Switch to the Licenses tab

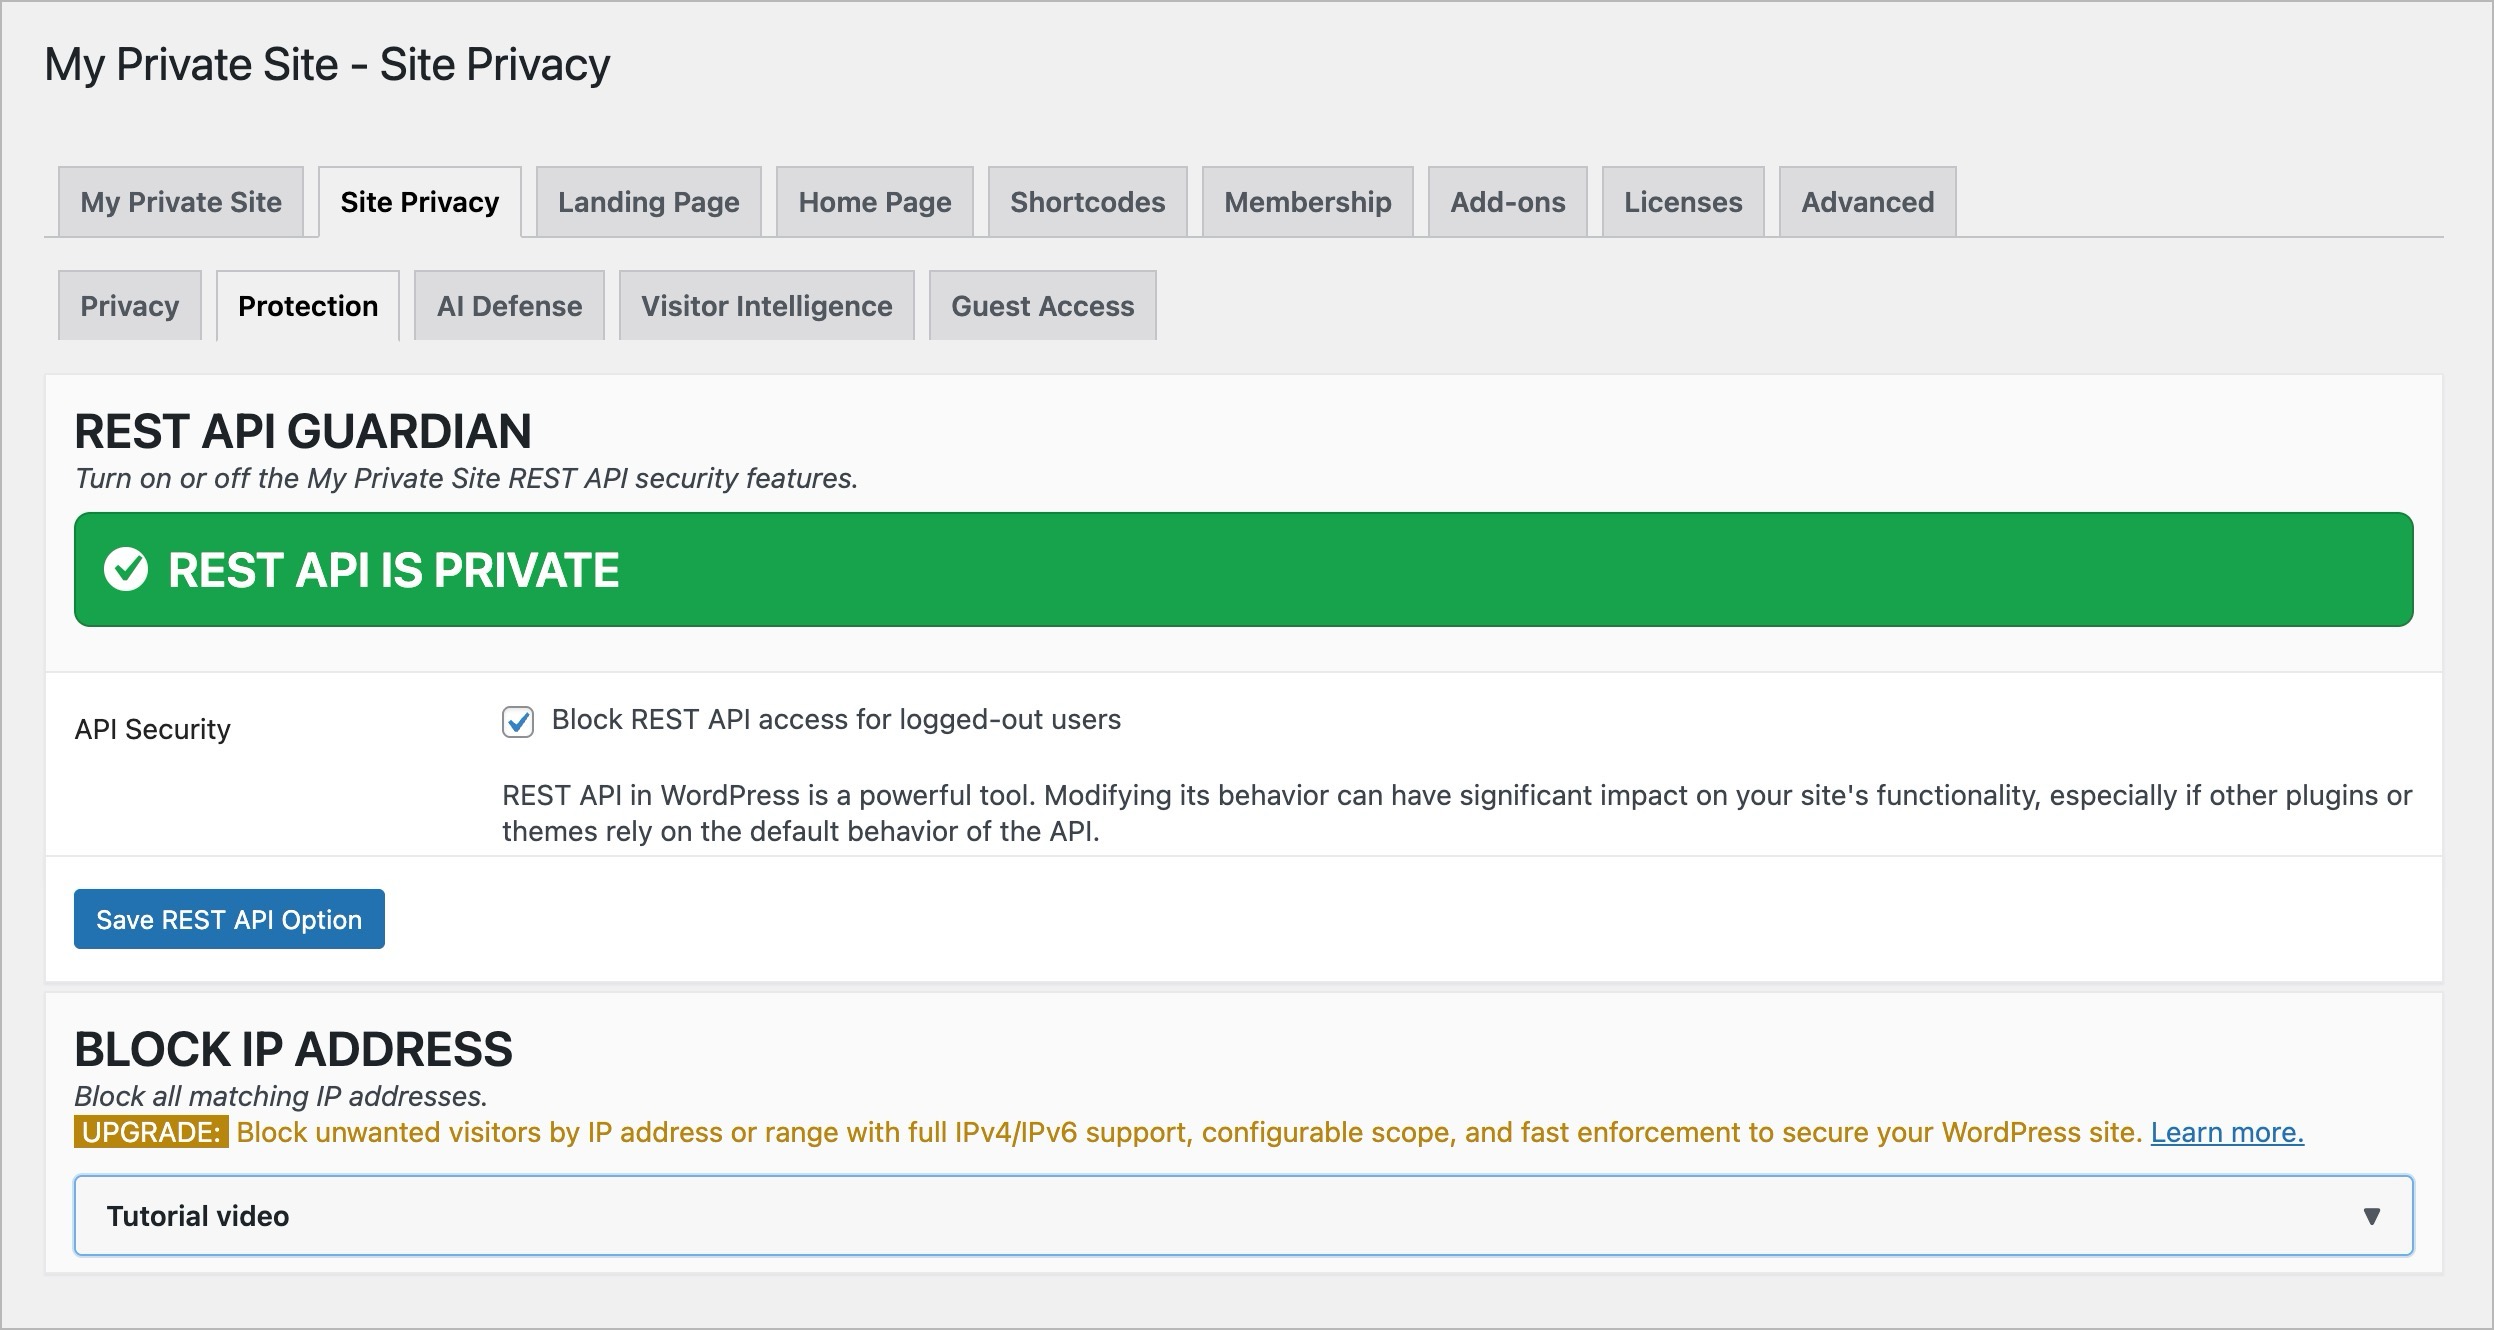click(1684, 202)
